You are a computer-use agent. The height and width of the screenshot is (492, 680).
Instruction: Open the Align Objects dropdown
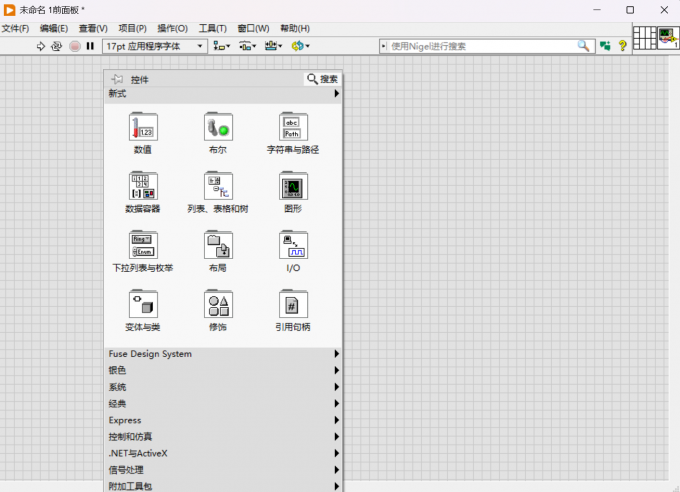coord(222,46)
